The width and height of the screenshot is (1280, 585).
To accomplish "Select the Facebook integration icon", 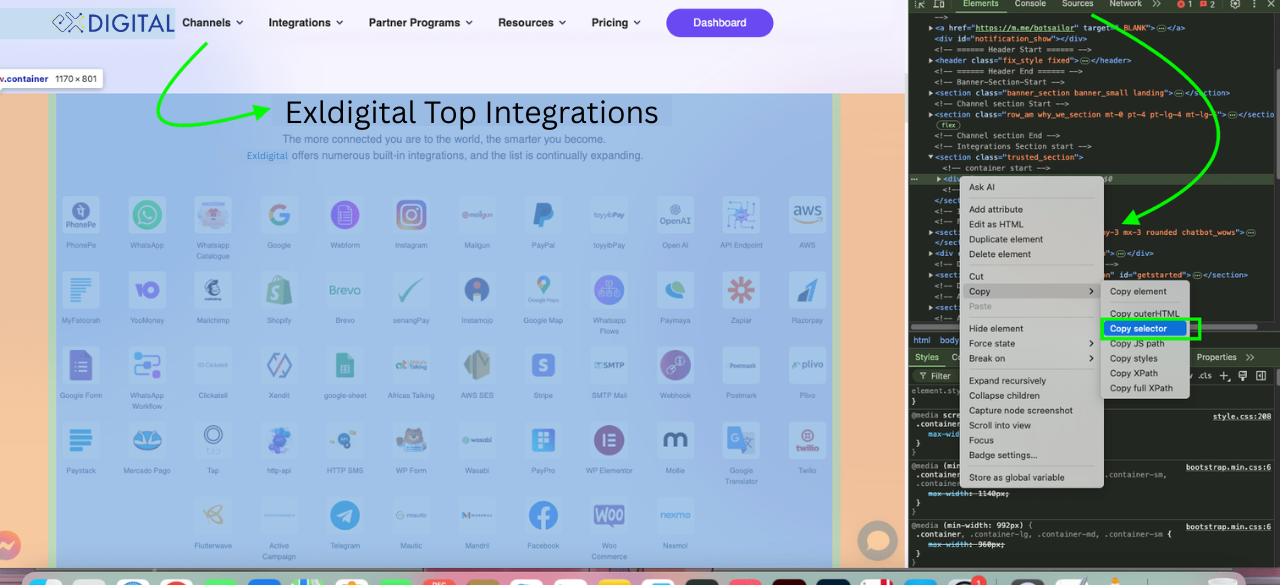I will (x=543, y=515).
